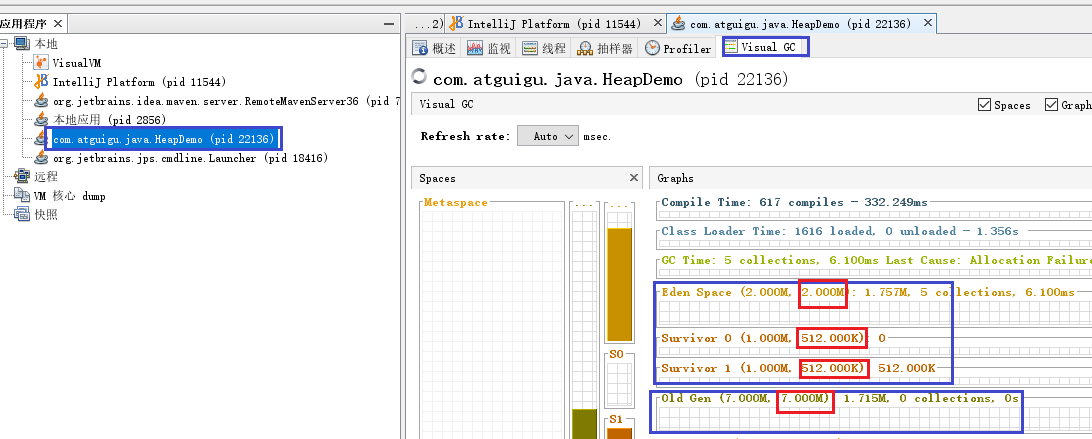Viewport: 1092px width, 439px height.
Task: Open the IntelliJ Platform (pid 11544) tab
Action: tap(554, 24)
